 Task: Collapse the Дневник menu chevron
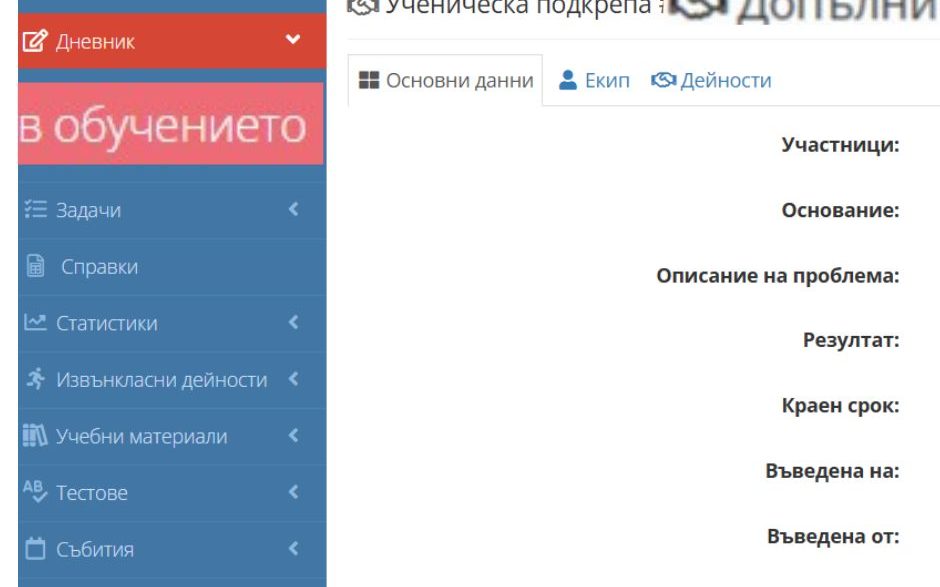pyautogui.click(x=292, y=41)
